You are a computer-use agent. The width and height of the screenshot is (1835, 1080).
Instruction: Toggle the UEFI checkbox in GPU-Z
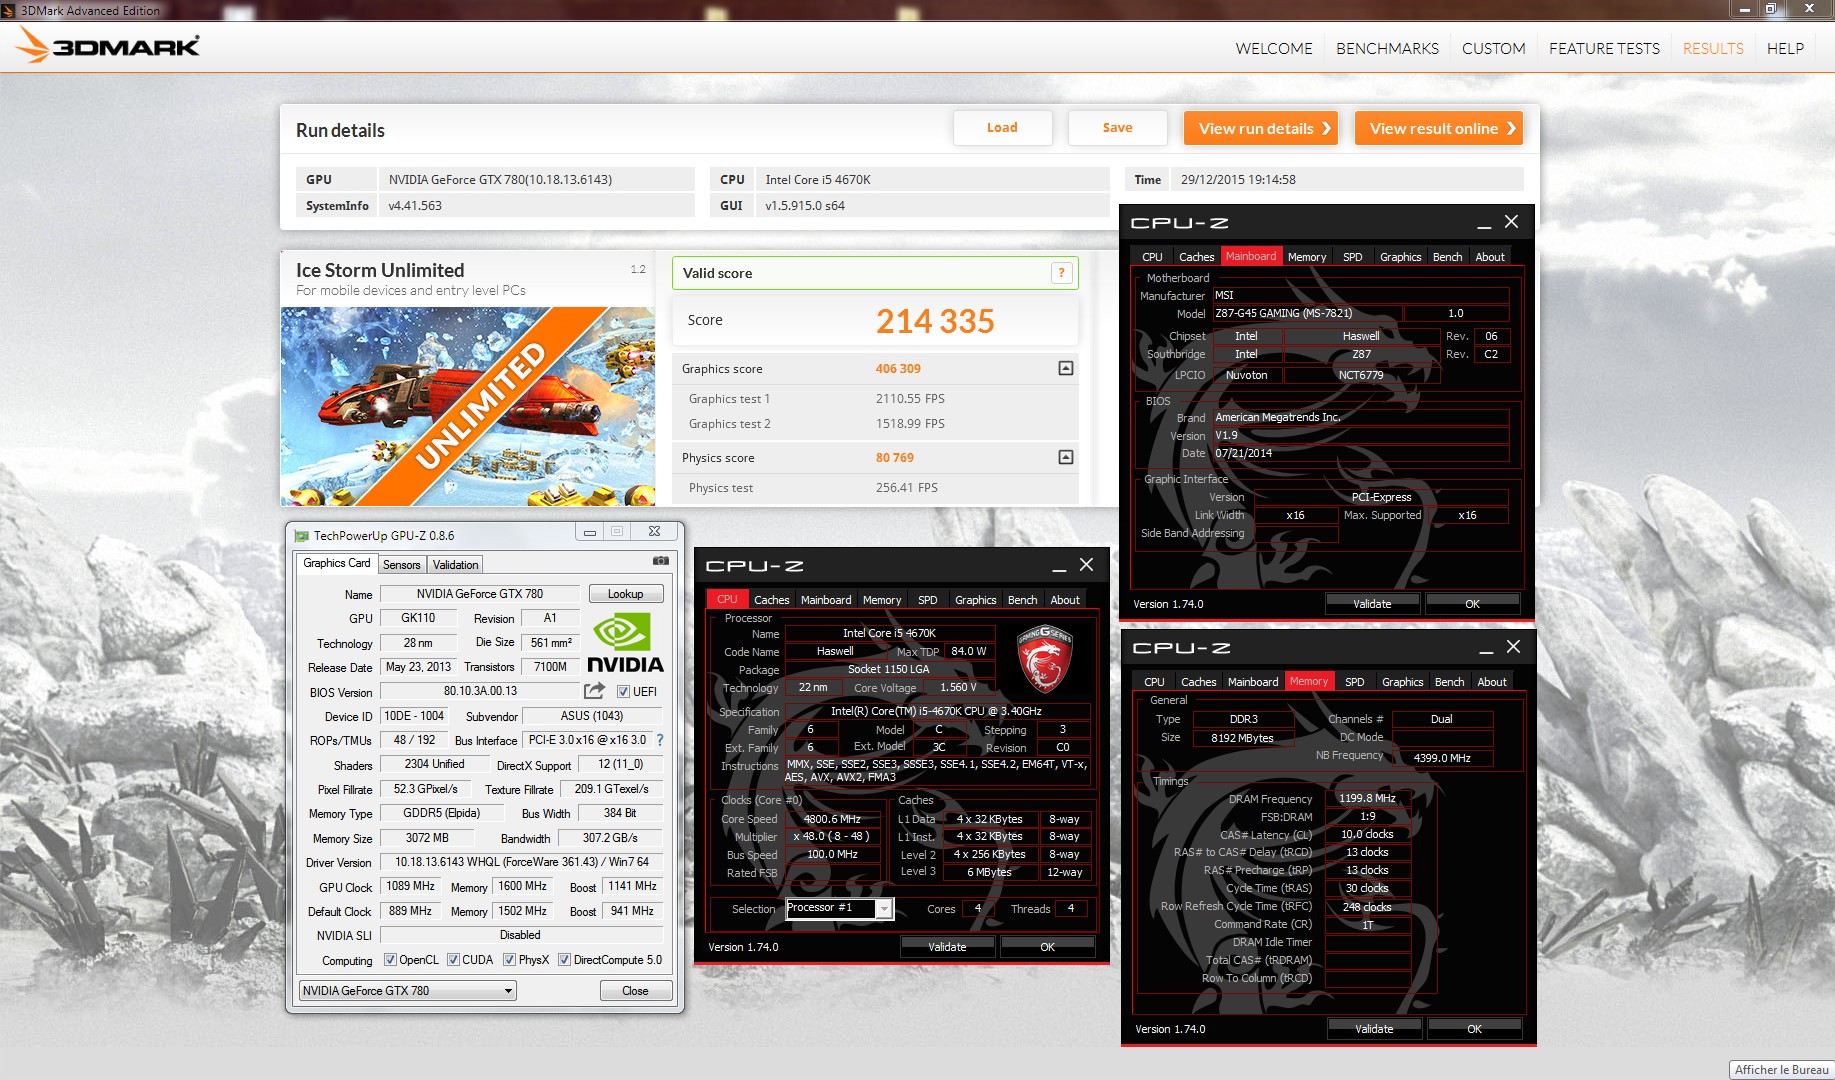(x=623, y=692)
